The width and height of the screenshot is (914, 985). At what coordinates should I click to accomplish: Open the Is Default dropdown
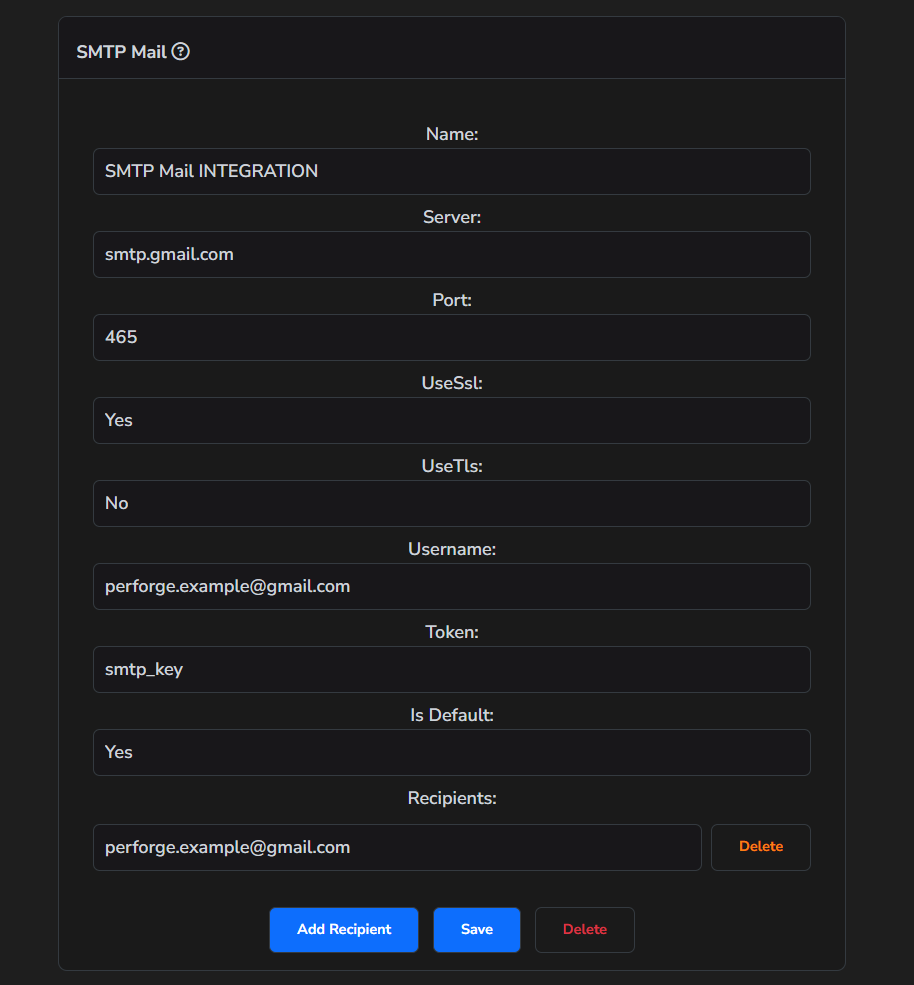coord(452,752)
